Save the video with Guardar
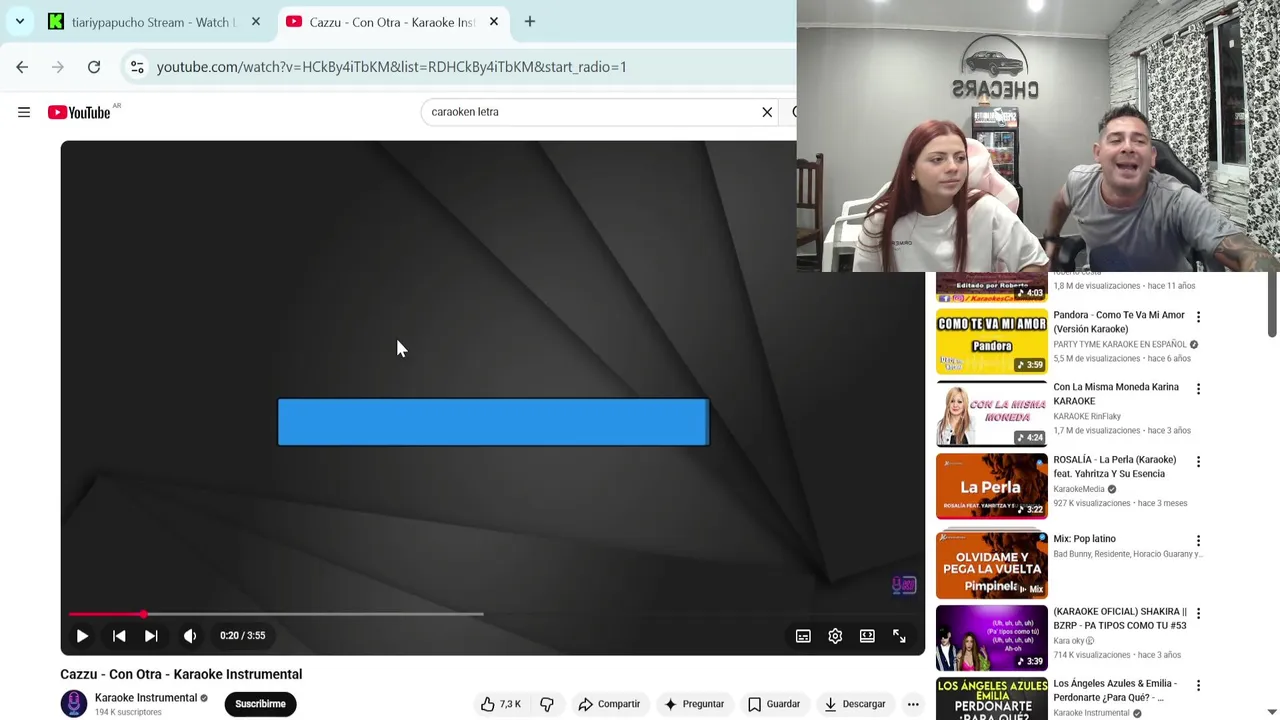The width and height of the screenshot is (1280, 720). click(x=774, y=704)
